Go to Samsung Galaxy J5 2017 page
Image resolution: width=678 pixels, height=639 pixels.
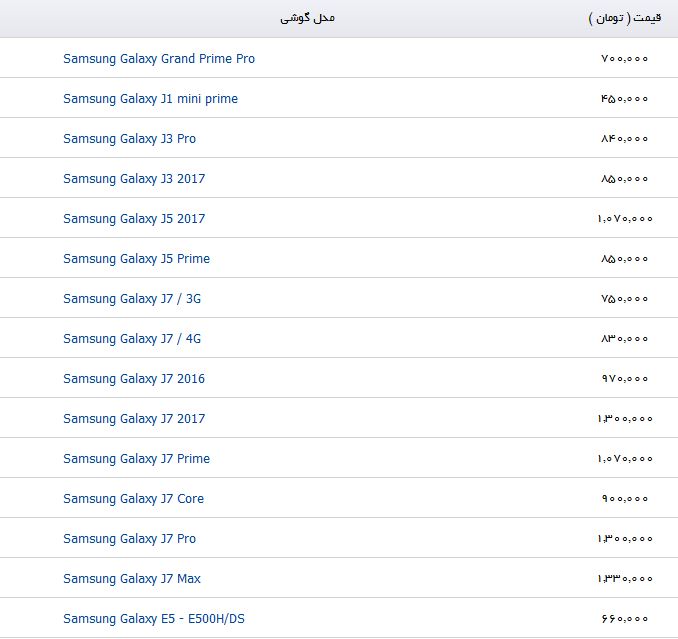tap(134, 219)
